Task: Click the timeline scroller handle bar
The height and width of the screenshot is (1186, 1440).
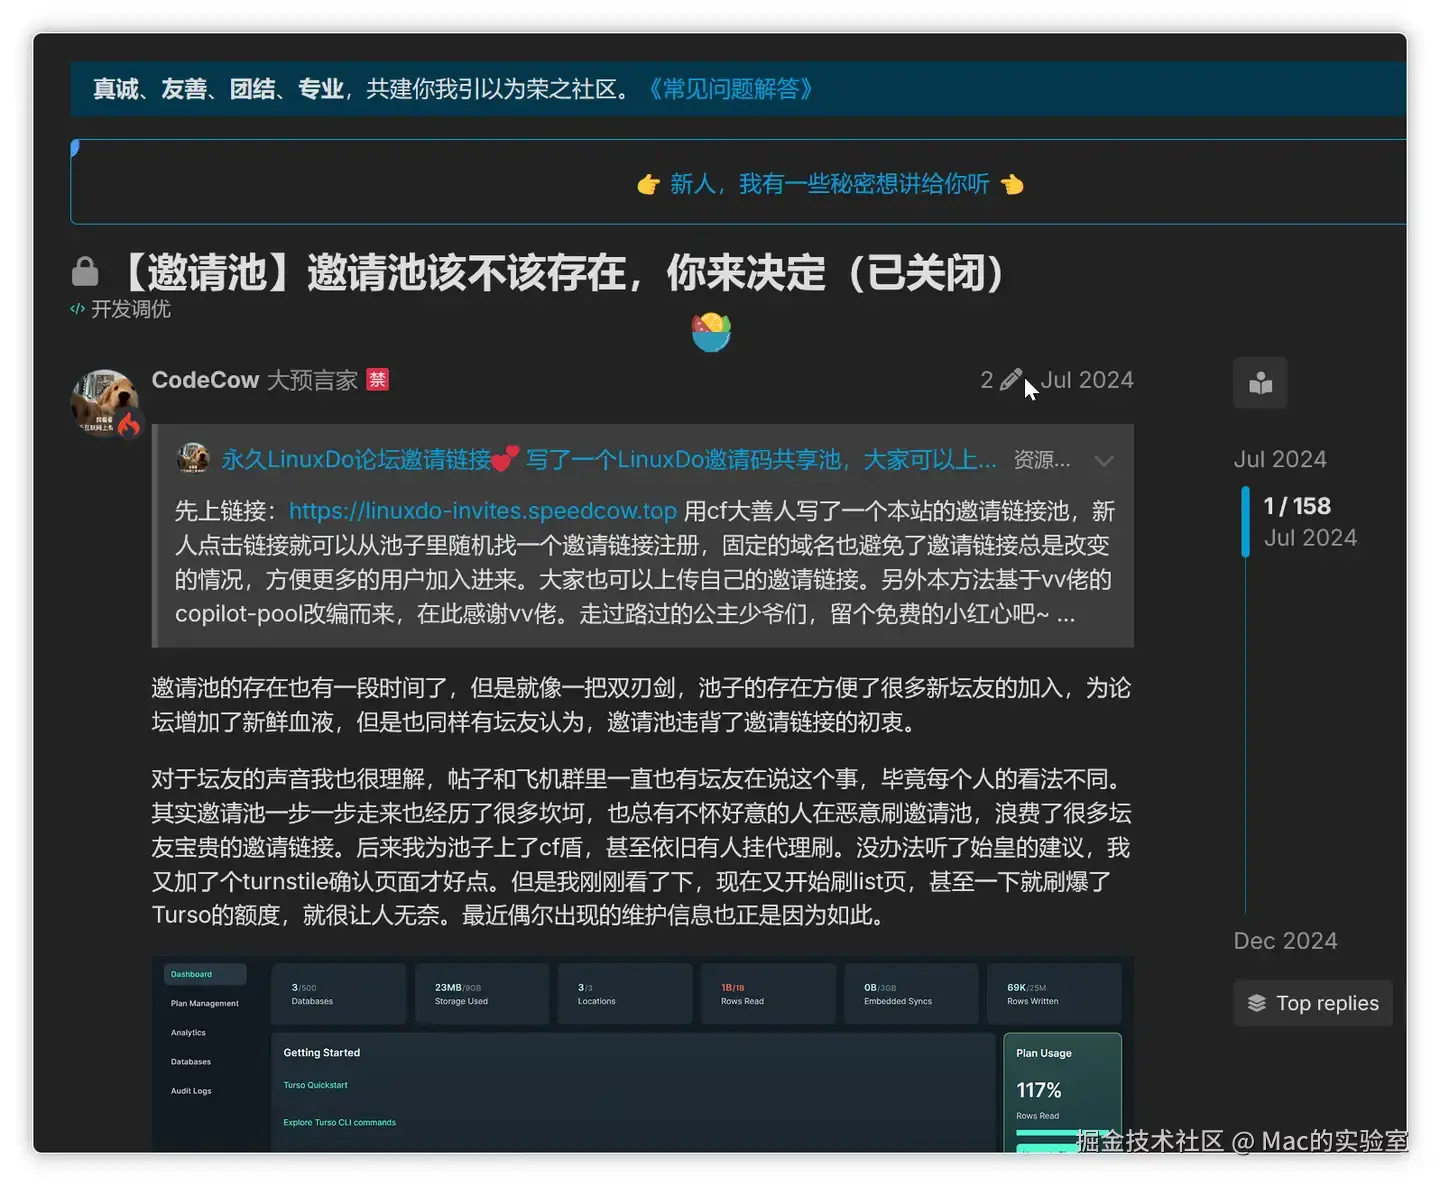Action: pyautogui.click(x=1245, y=521)
